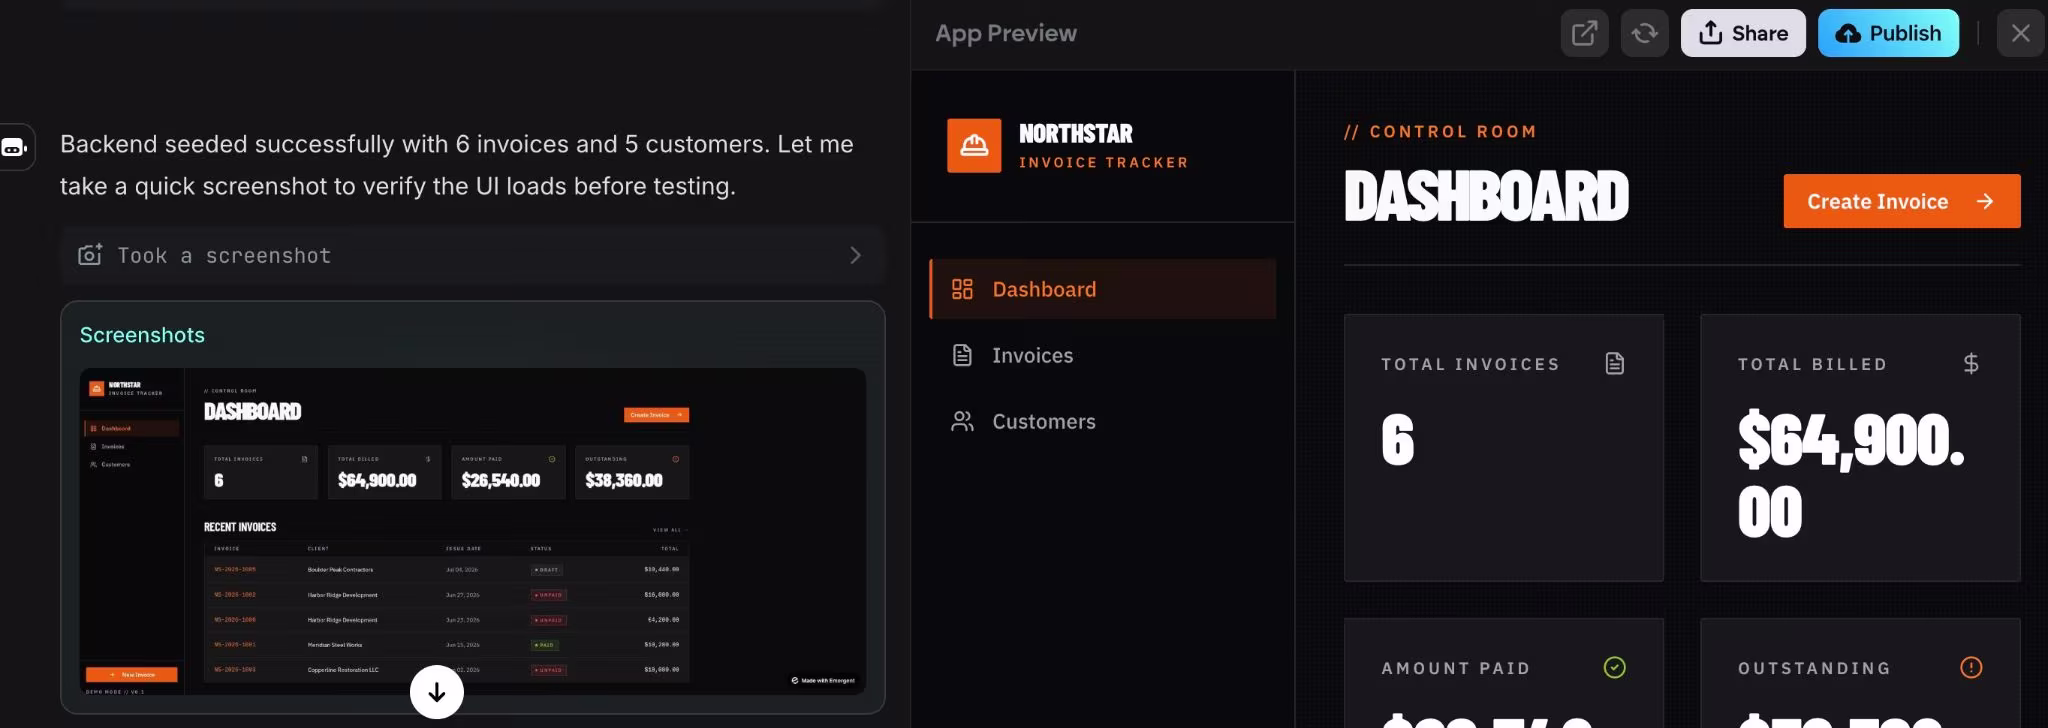Click the '// CONTROL ROOM' label
2048x728 pixels.
1440,131
